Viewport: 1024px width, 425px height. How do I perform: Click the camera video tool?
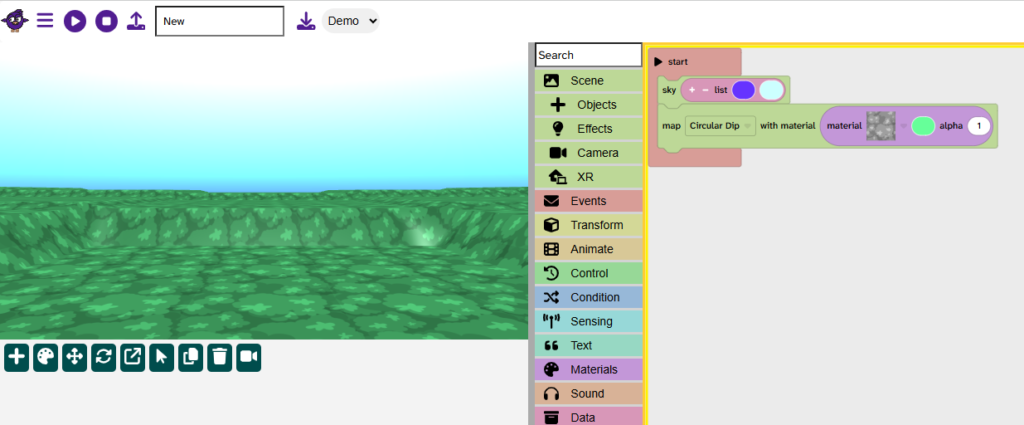coord(249,358)
